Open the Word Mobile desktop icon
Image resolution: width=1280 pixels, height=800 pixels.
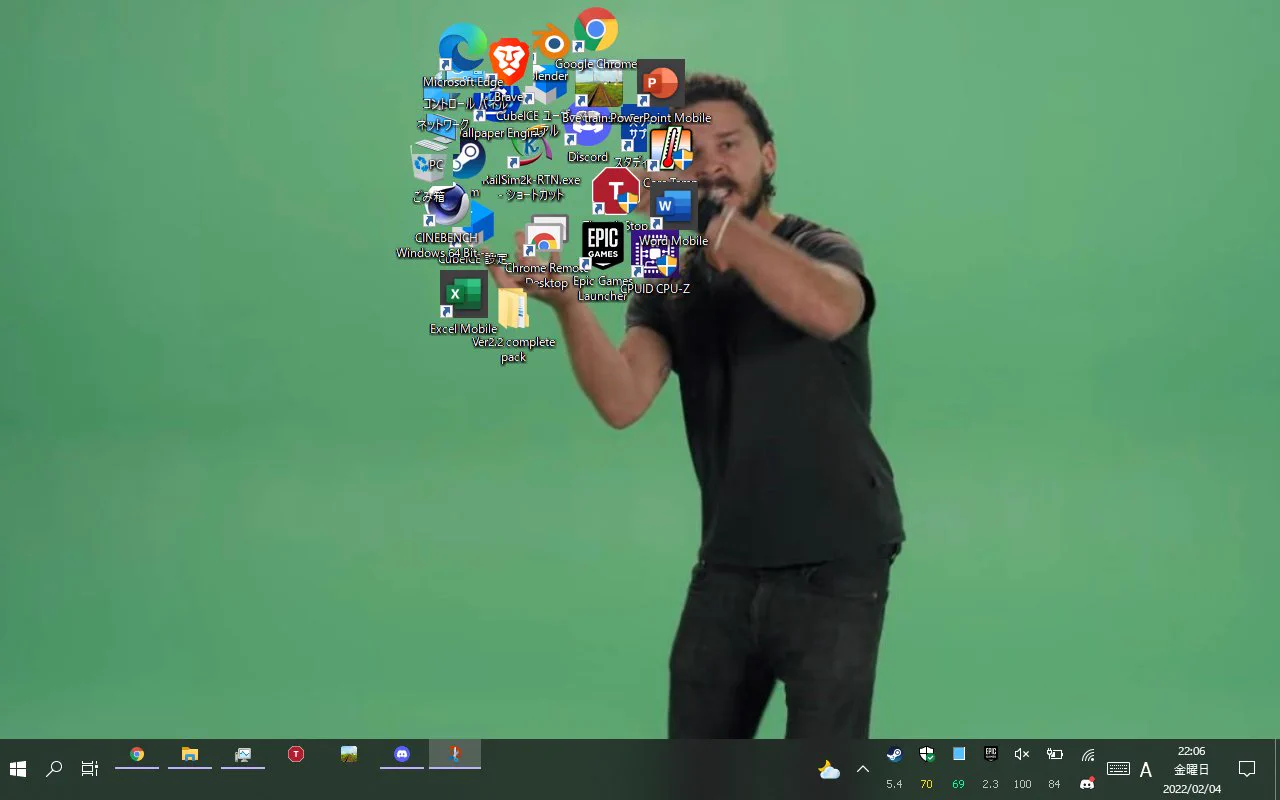click(x=673, y=207)
